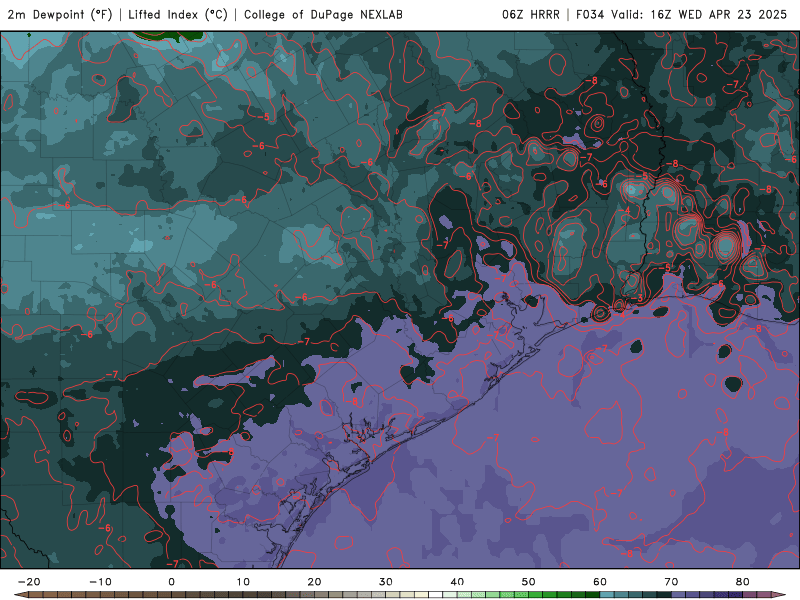Click the "2m Dewpoint (°F)" title text
This screenshot has height=600, width=800.
click(60, 14)
